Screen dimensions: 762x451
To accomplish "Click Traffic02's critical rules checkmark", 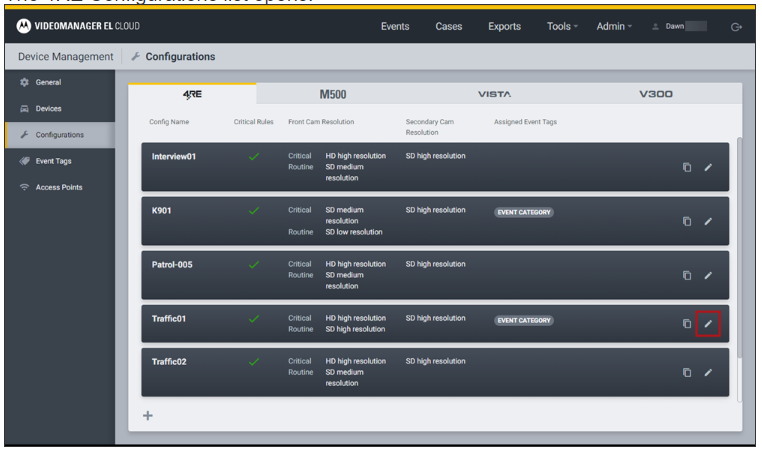I will (x=254, y=362).
